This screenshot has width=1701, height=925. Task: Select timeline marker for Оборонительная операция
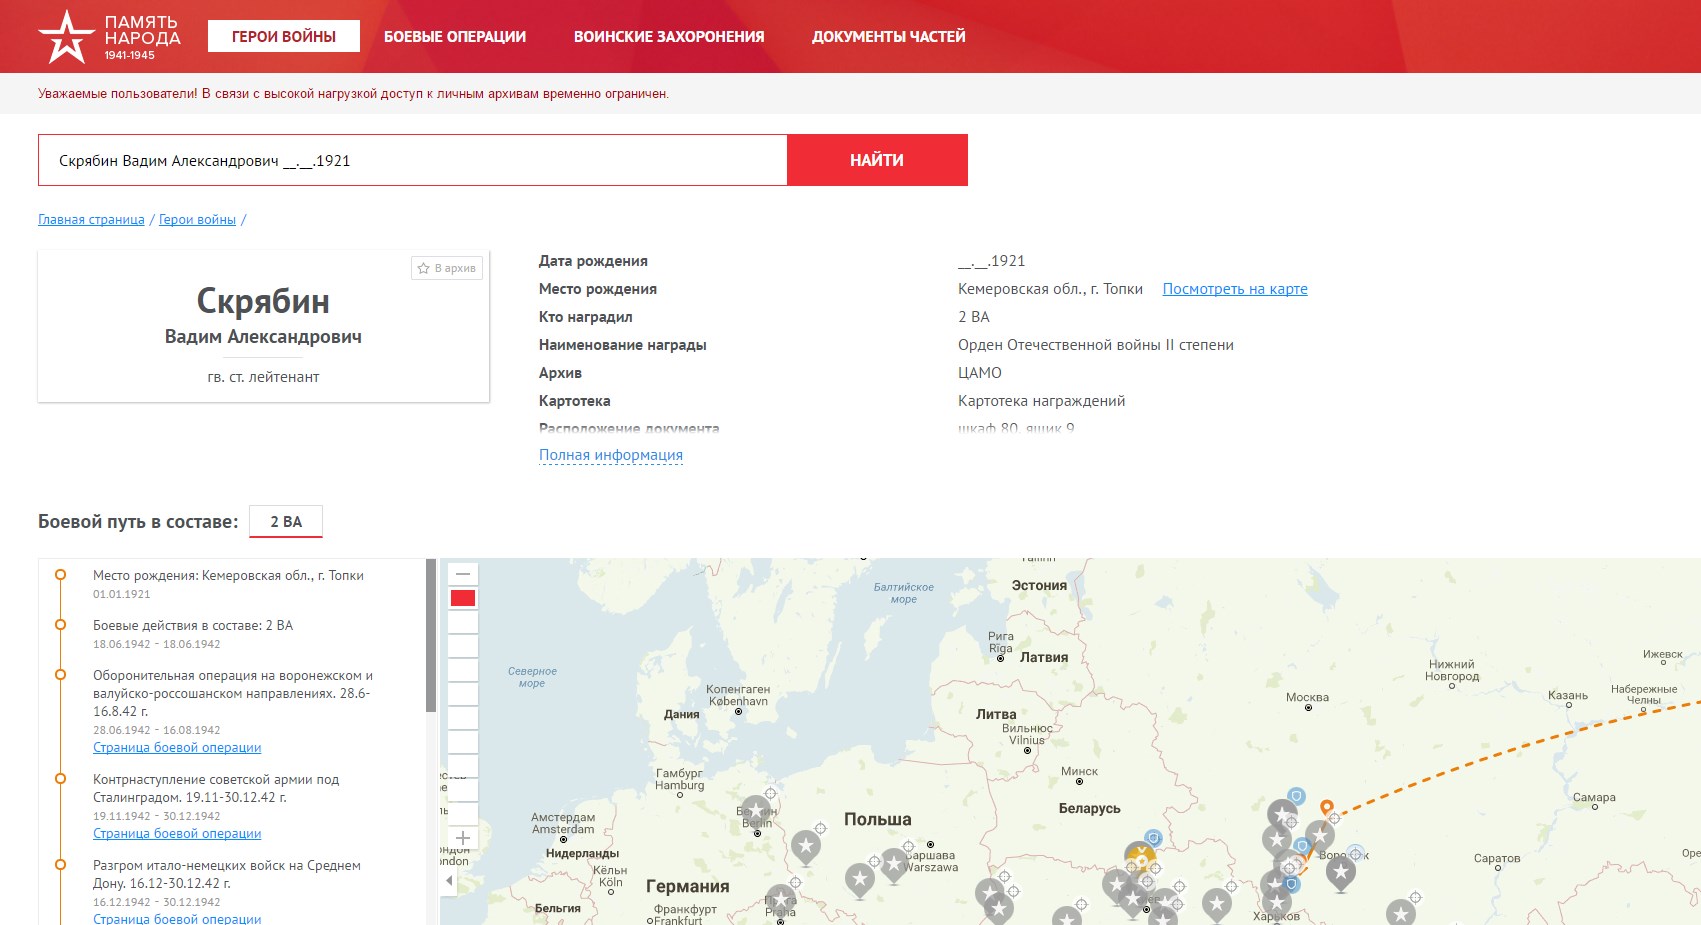61,675
